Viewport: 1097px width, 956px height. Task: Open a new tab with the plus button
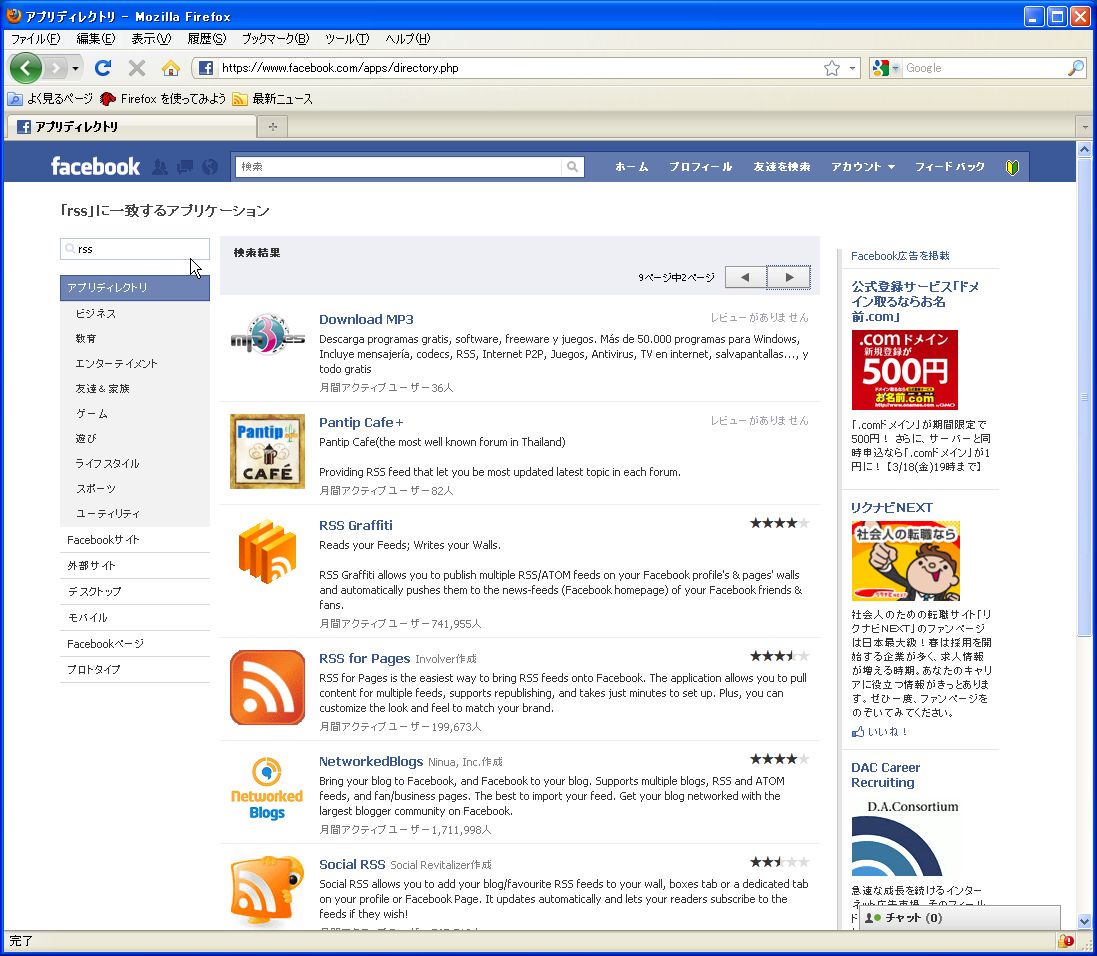click(272, 127)
